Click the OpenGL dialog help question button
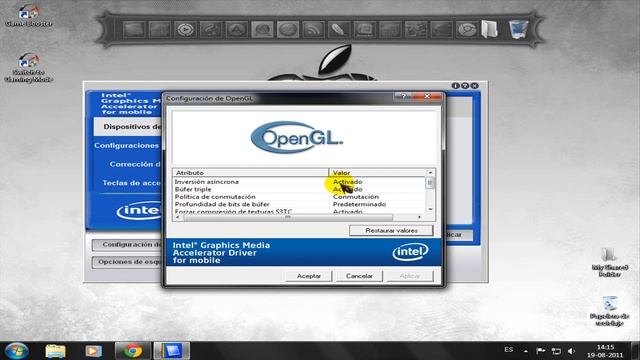 point(403,96)
